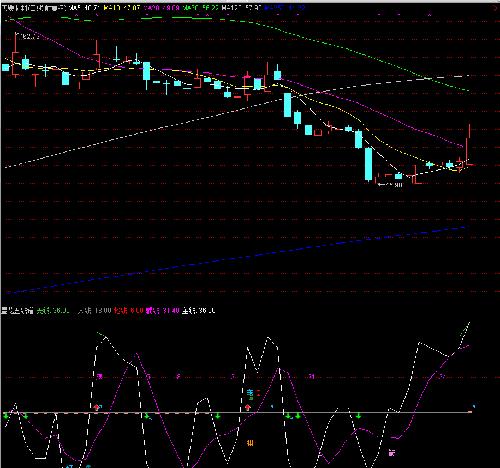
Task: Select the blue dashed MA250 trend line
Action: 235,260
